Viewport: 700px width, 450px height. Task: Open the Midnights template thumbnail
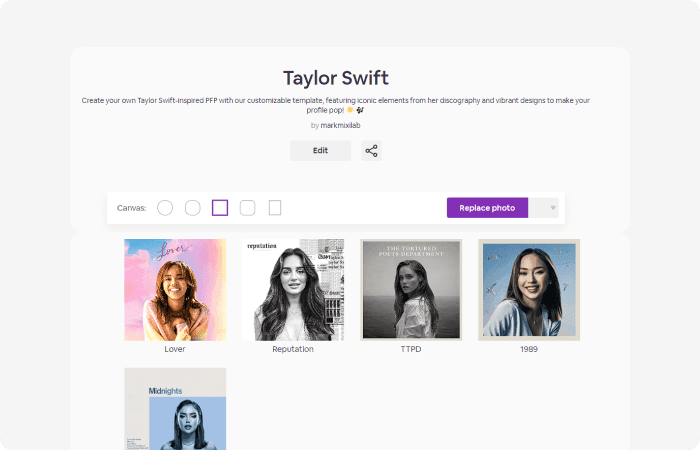click(175, 410)
